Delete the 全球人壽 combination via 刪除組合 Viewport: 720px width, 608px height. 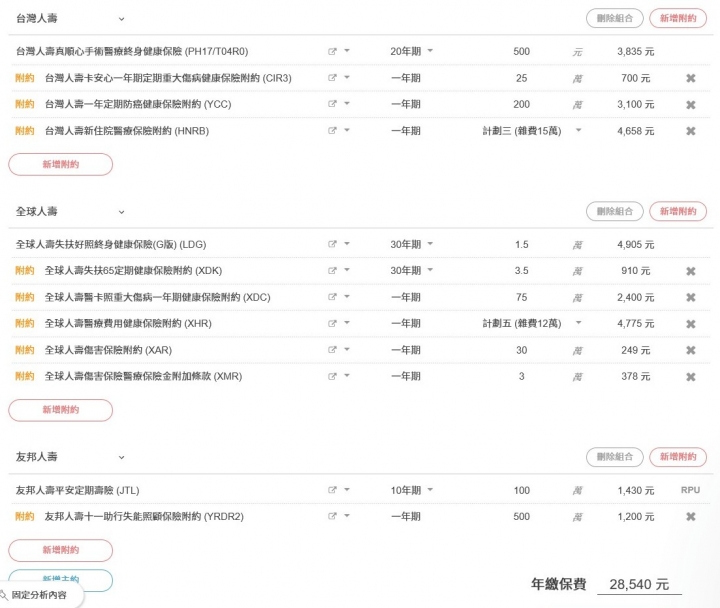click(614, 211)
